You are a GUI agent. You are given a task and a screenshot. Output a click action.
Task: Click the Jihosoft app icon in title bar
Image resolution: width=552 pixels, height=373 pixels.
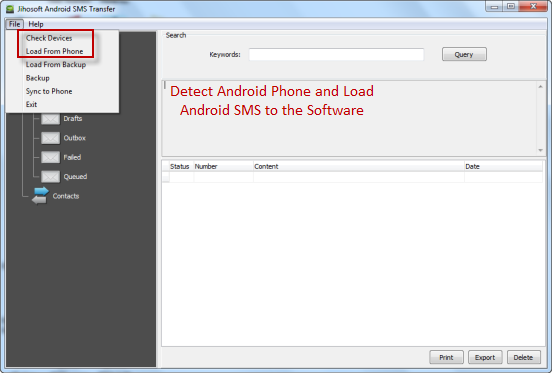10,9
